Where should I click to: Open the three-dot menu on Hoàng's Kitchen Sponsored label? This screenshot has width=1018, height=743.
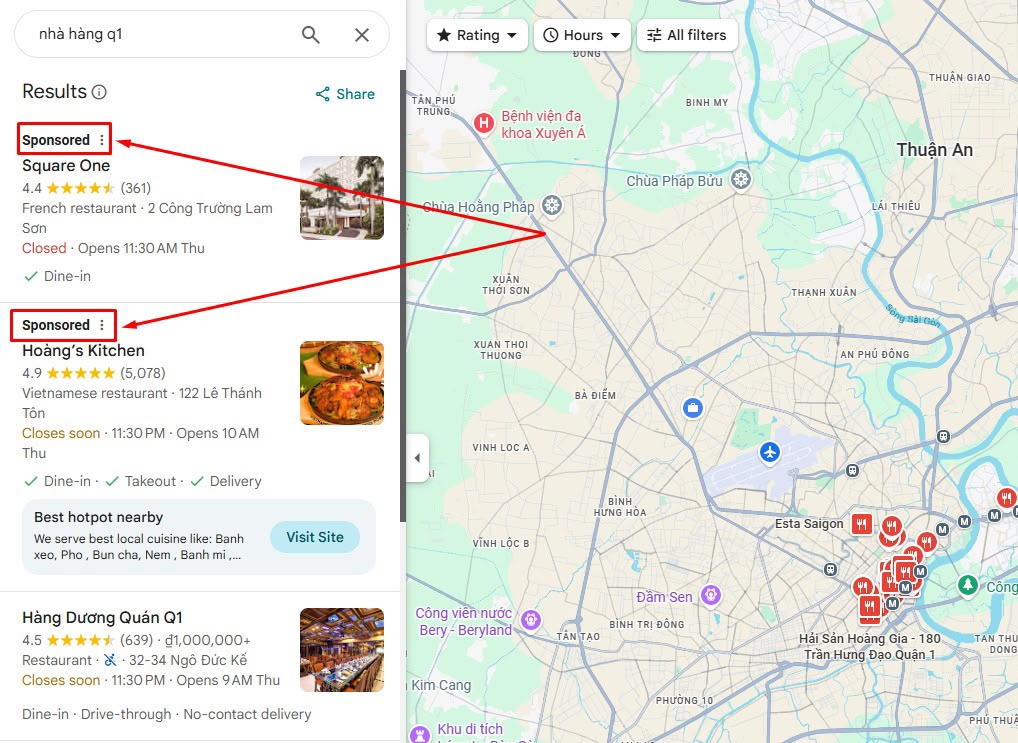[101, 324]
